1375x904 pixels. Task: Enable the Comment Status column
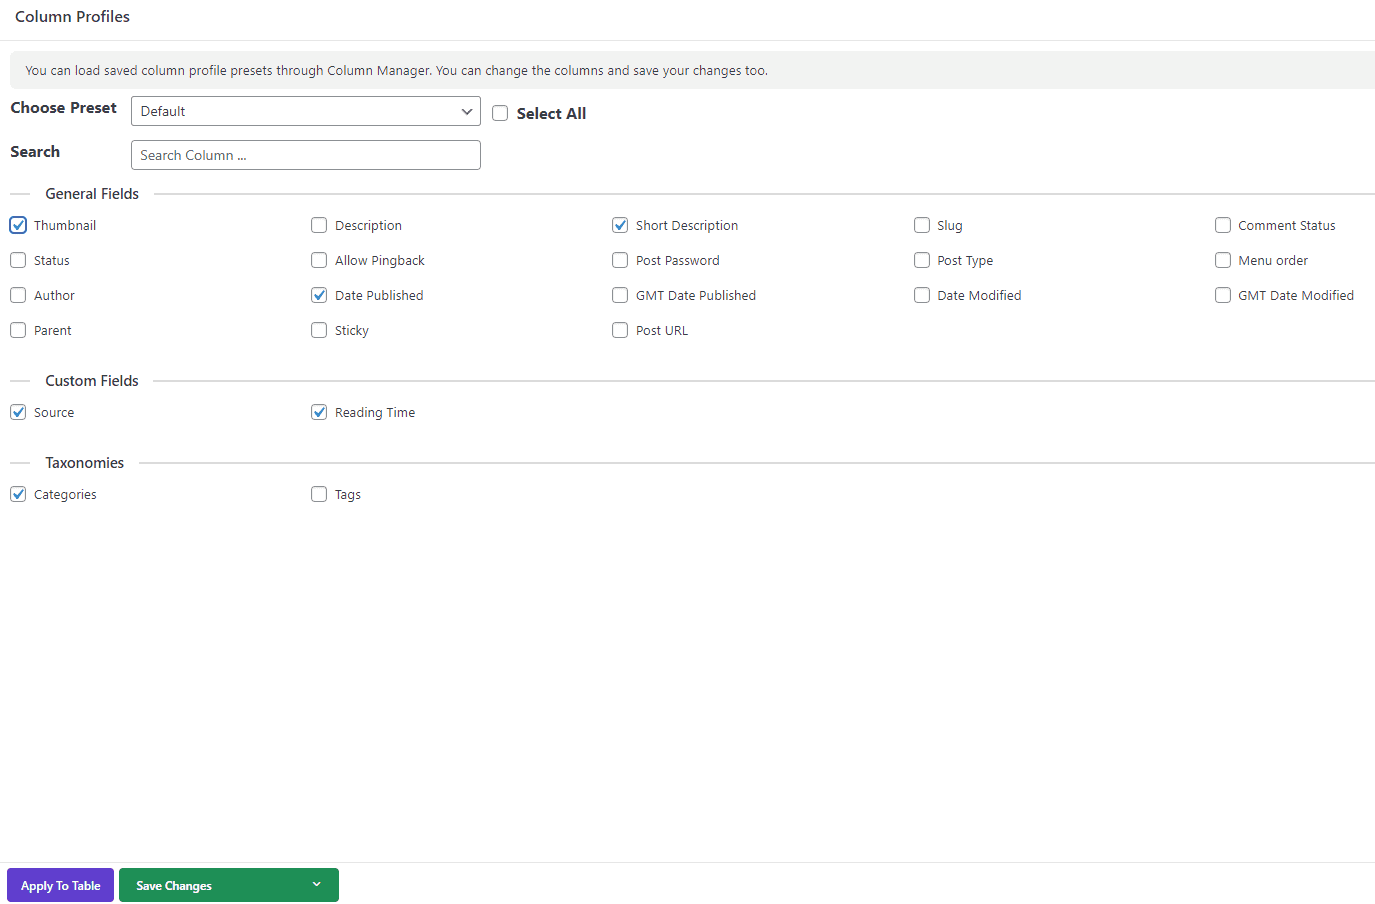click(x=1222, y=226)
